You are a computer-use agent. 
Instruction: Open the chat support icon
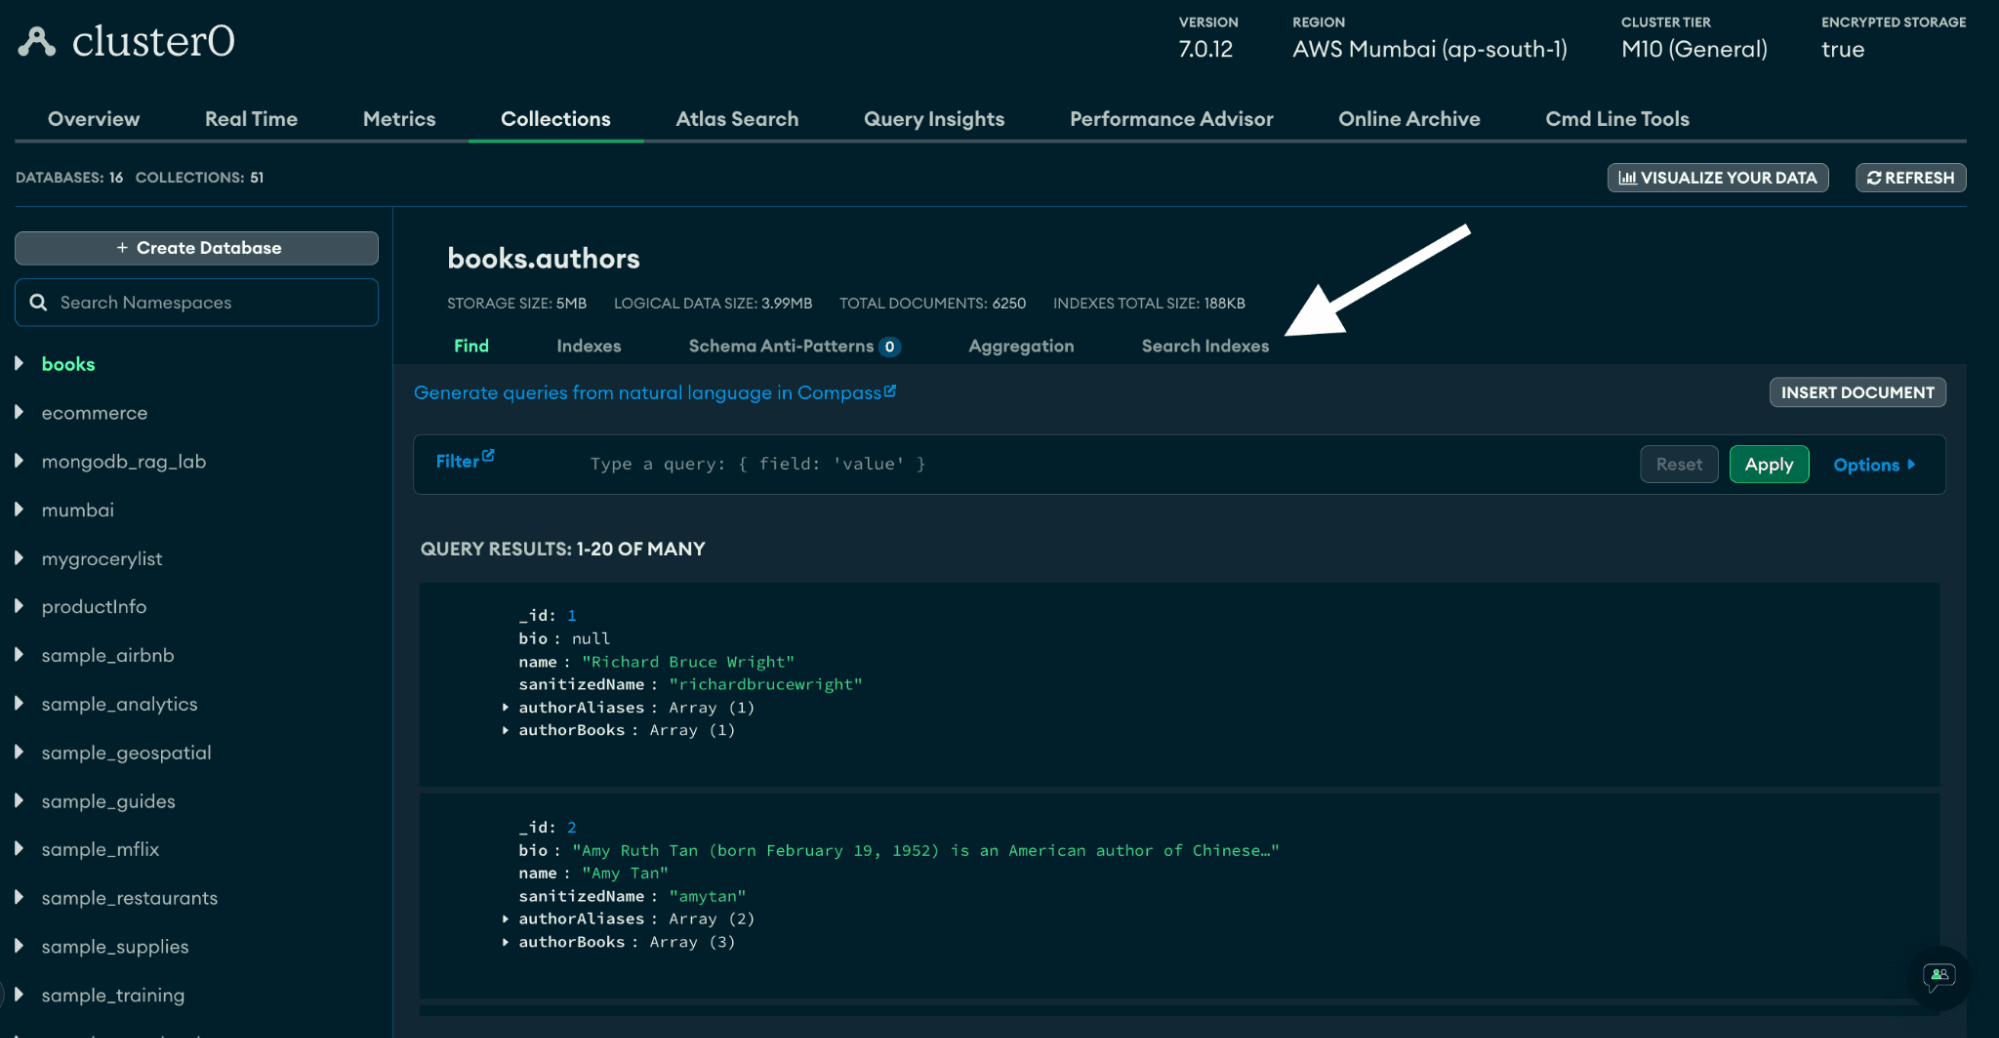click(x=1938, y=975)
